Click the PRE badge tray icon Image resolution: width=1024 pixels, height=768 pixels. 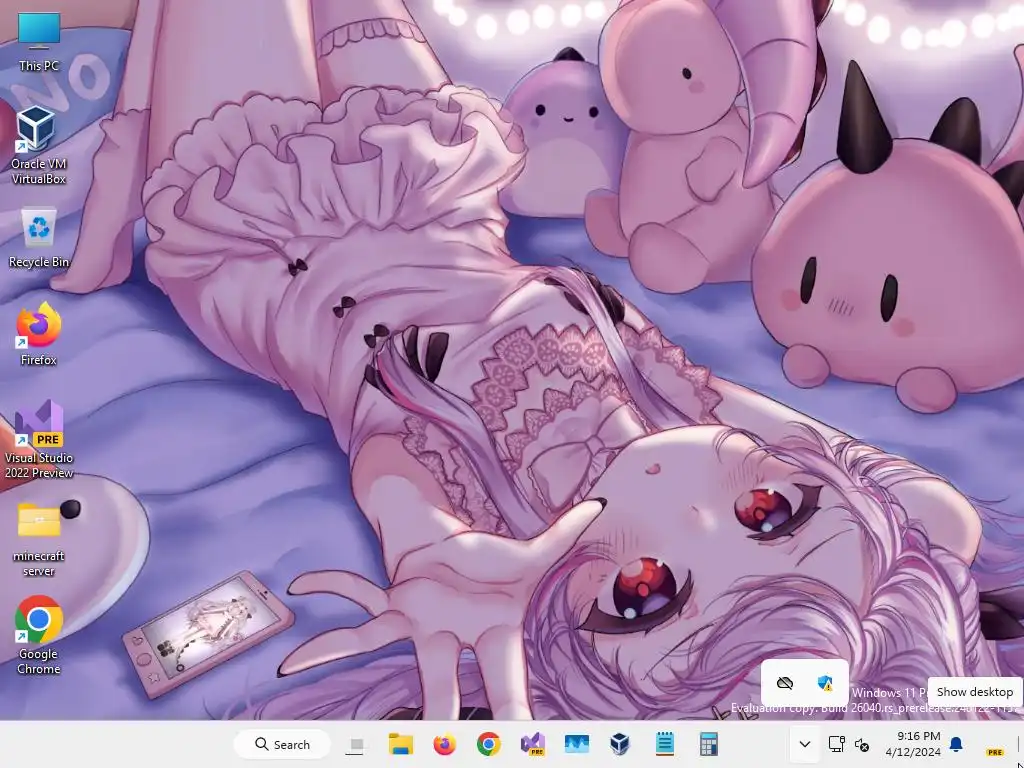tap(995, 752)
